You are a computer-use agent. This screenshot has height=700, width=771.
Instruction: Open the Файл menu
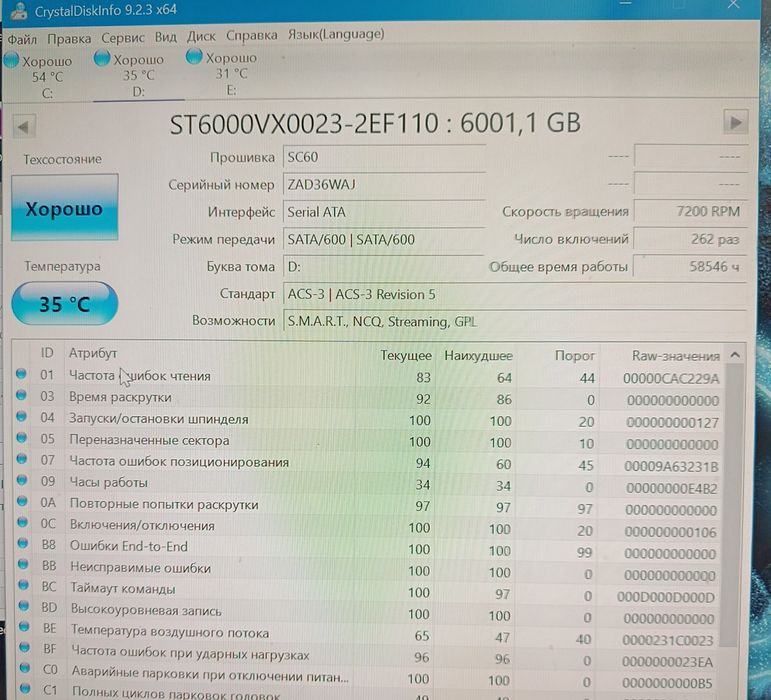22,39
